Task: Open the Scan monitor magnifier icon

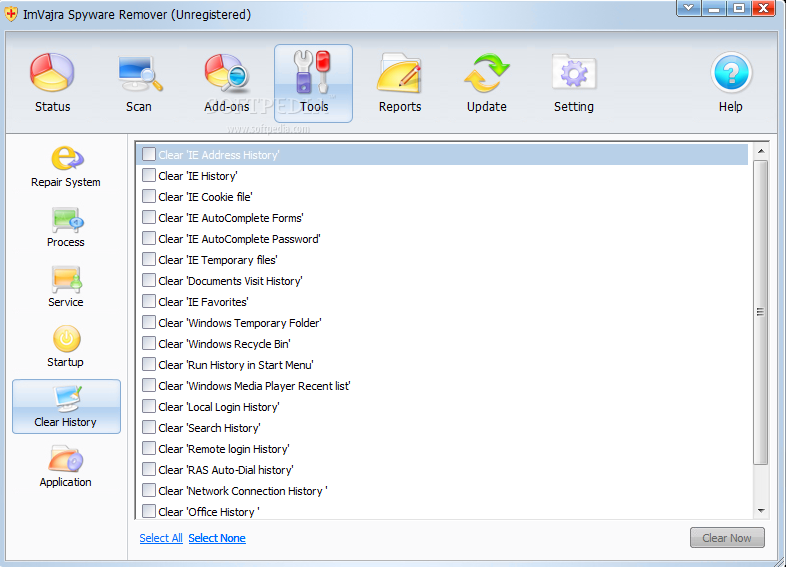Action: (139, 73)
